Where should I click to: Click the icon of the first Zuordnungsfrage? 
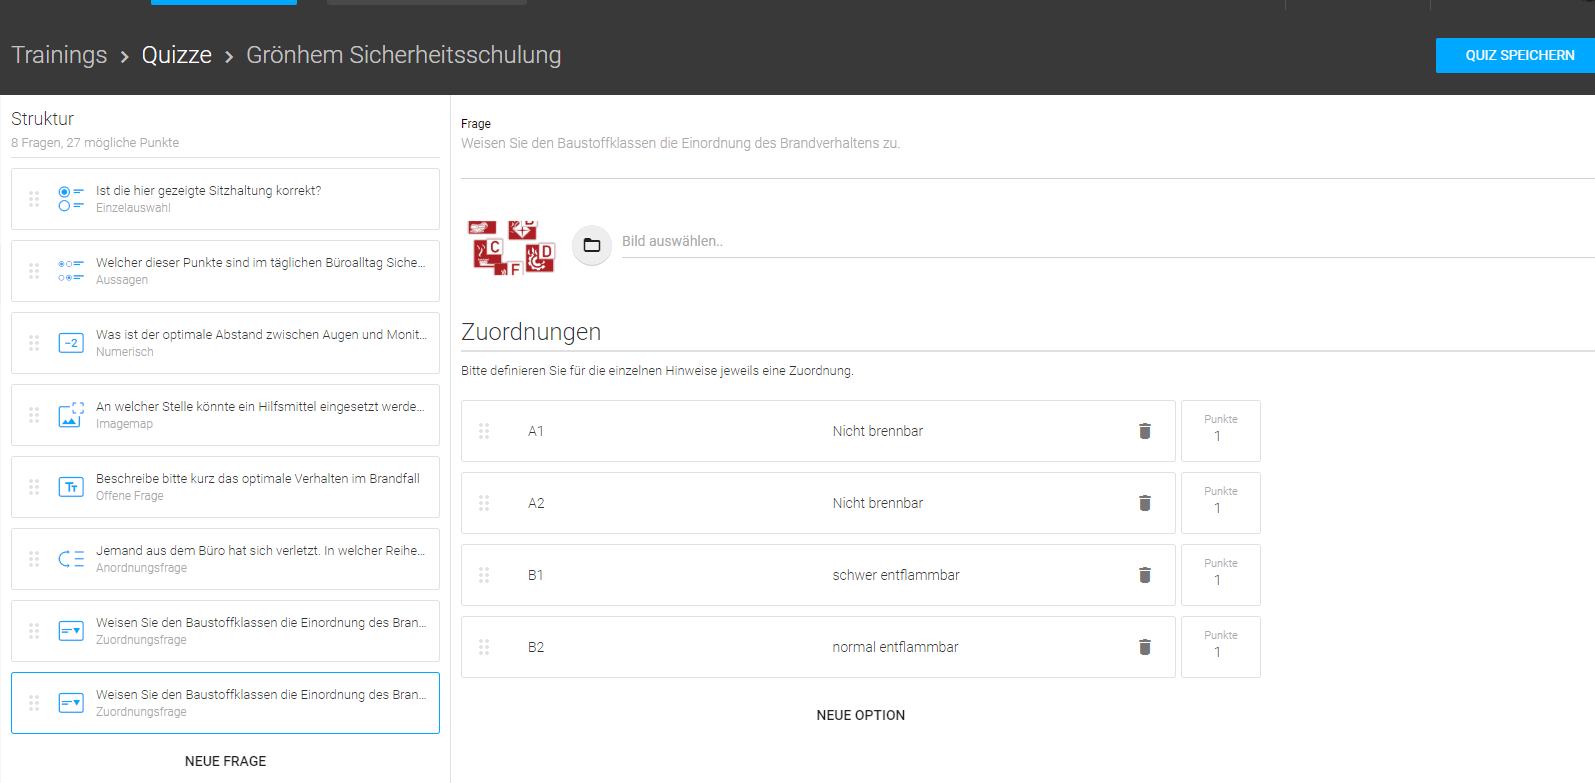(71, 631)
